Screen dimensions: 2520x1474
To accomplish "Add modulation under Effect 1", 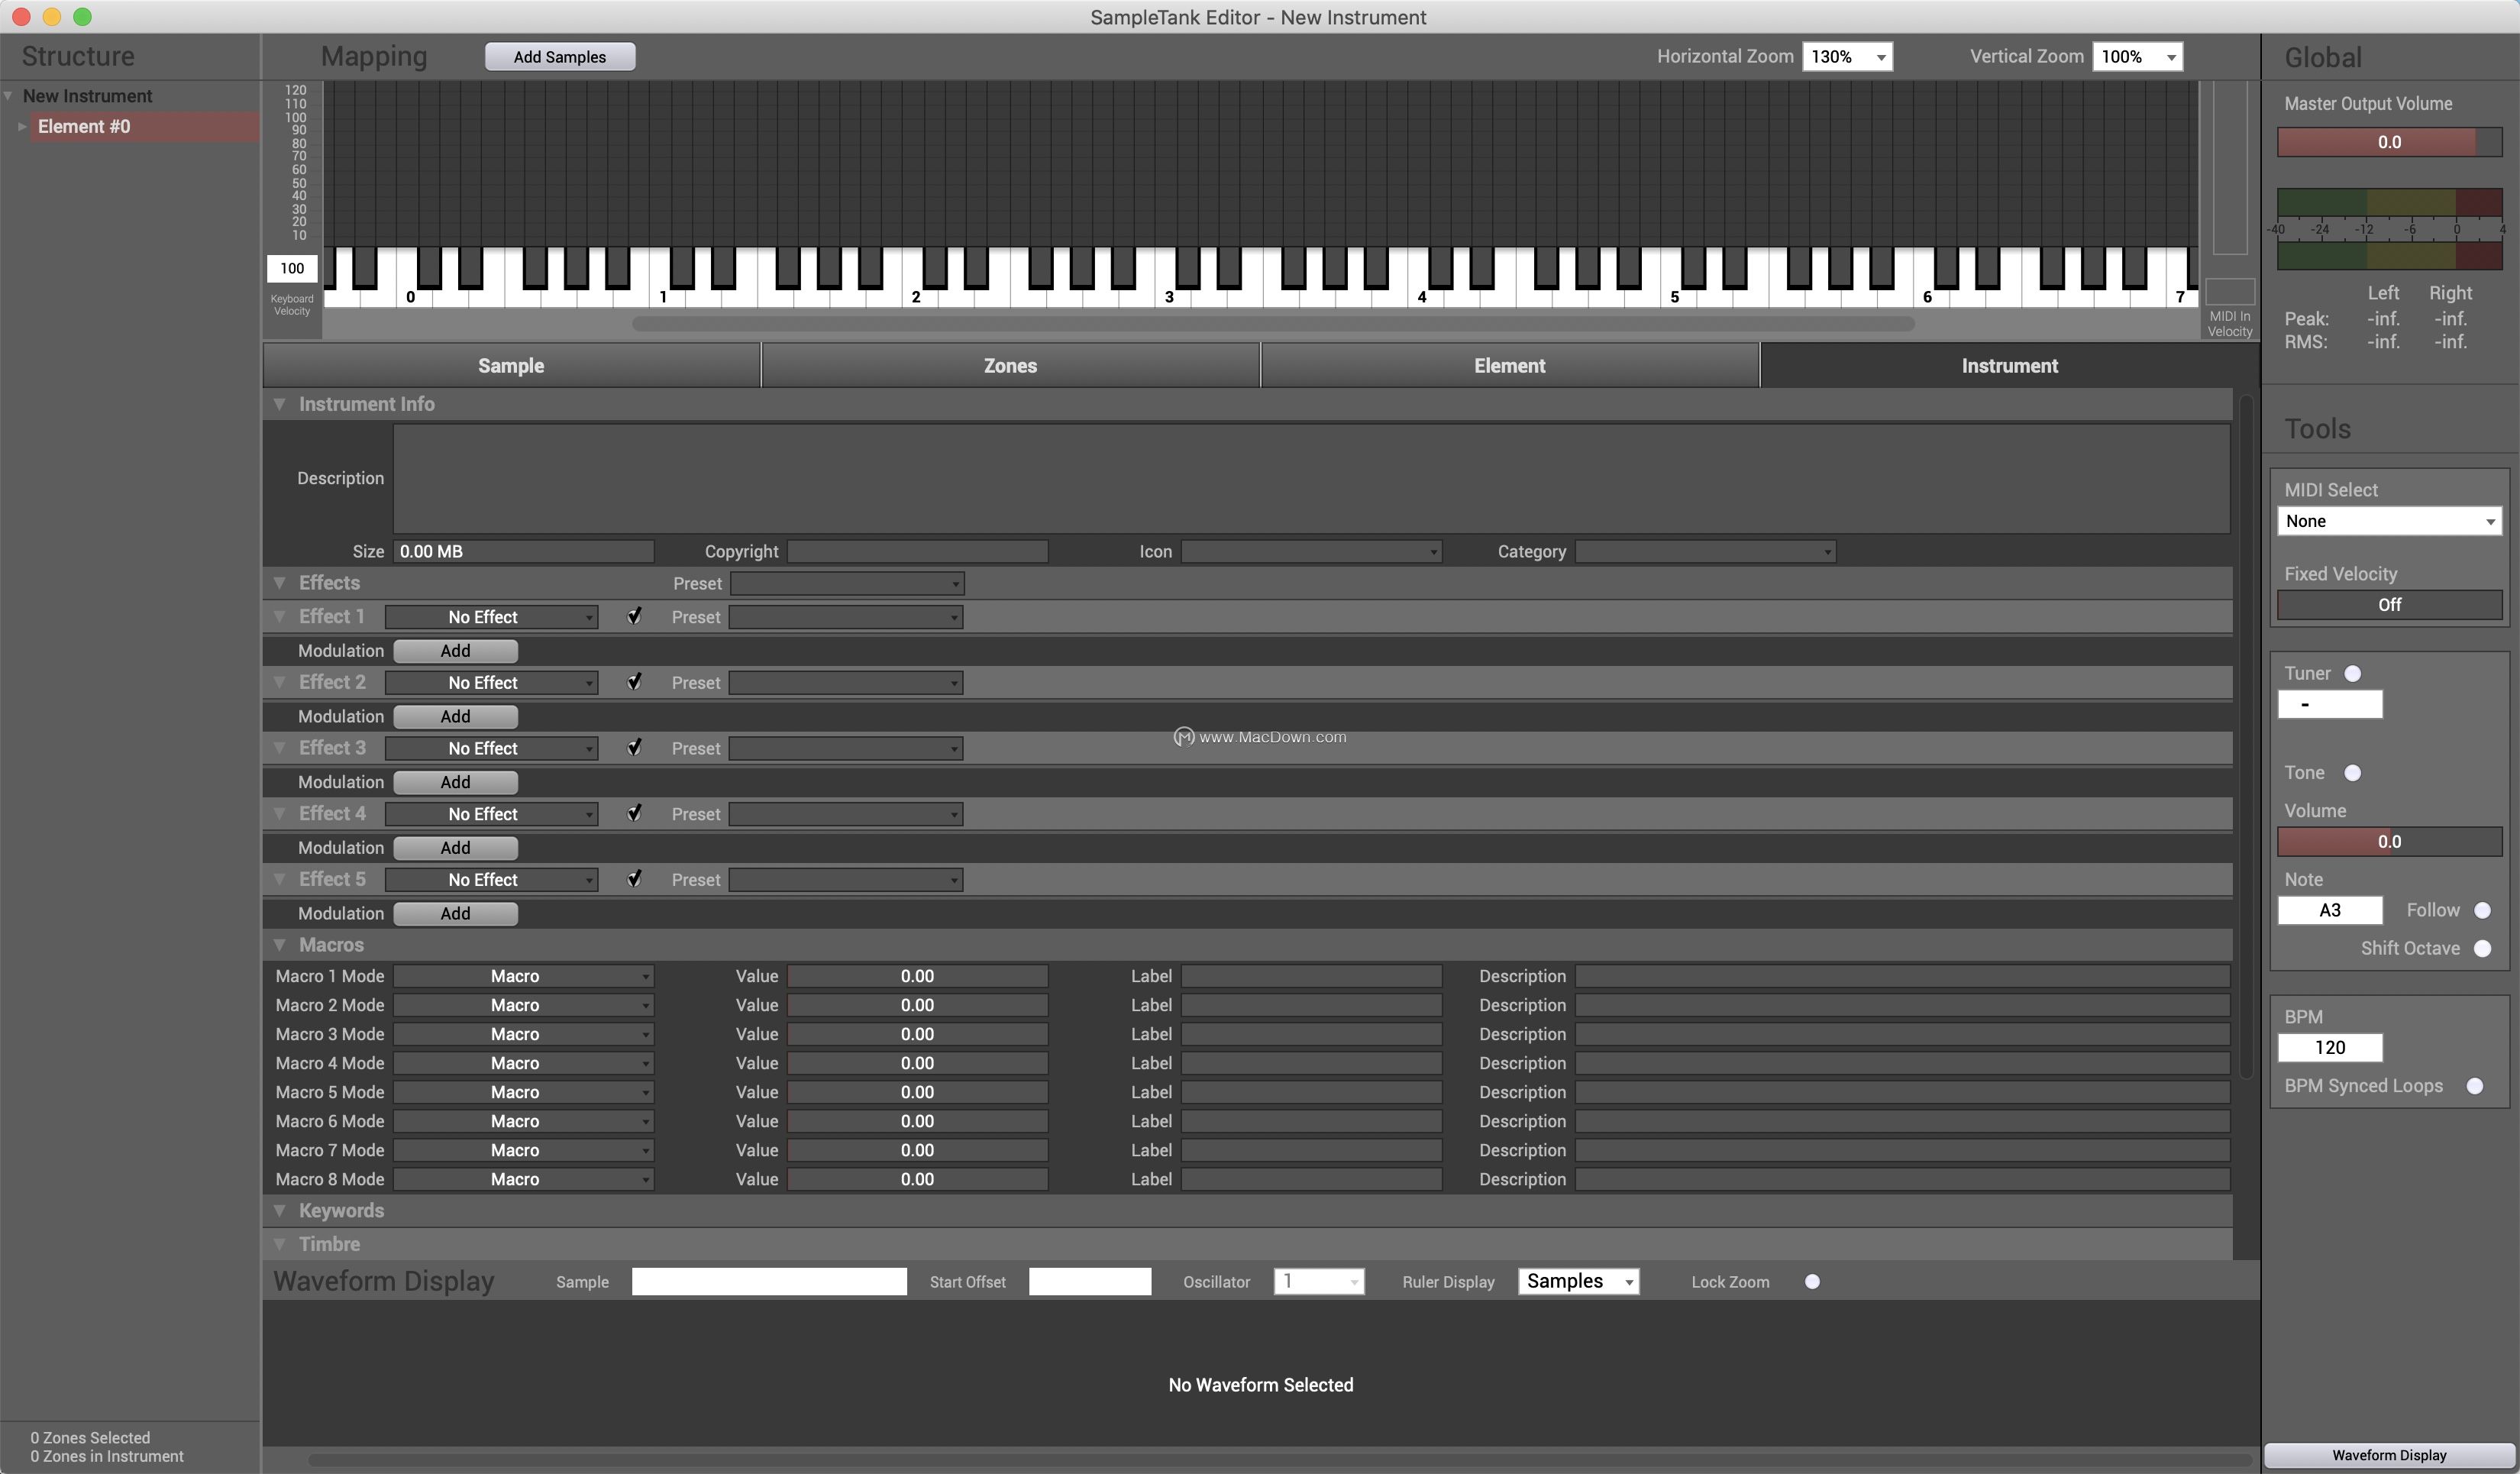I will 455,650.
